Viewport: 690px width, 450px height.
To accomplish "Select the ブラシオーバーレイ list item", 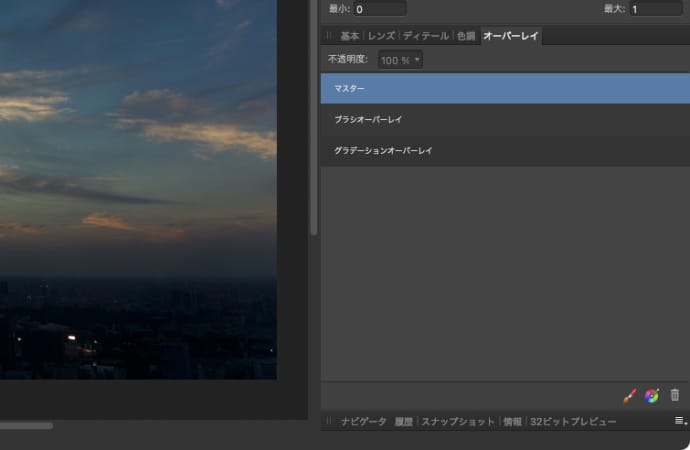I will [x=505, y=119].
